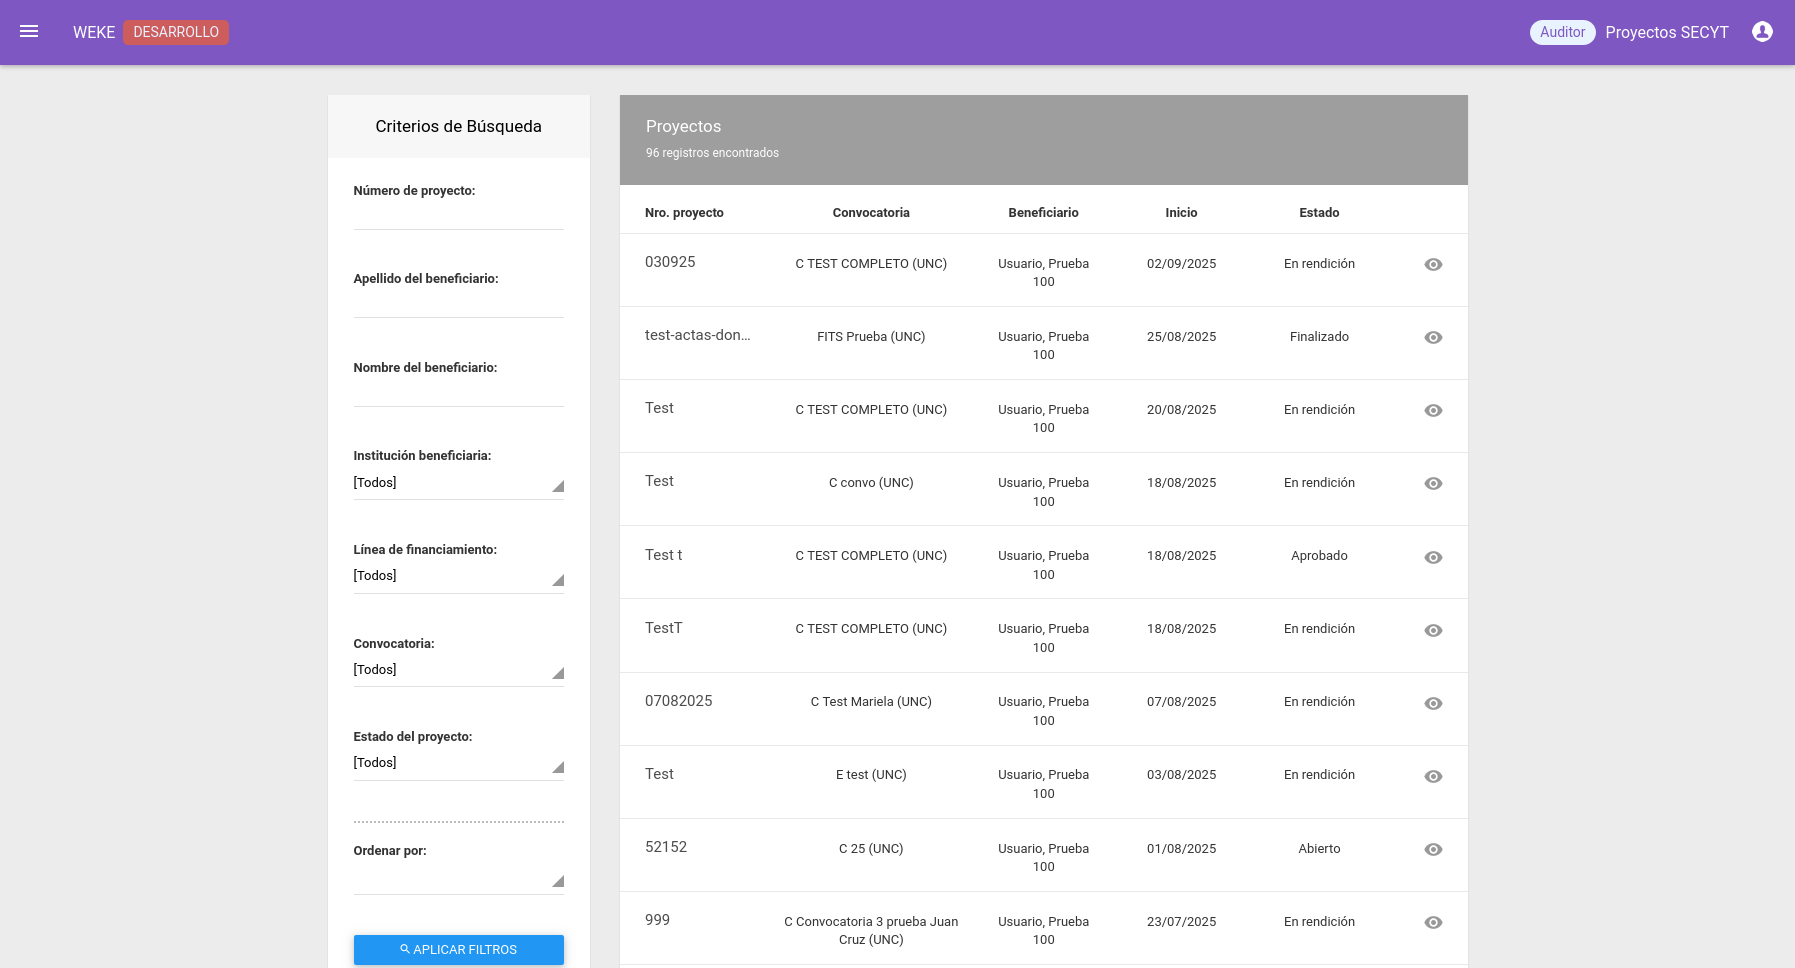
Task: View project with E test convocatoria
Action: tap(1433, 777)
